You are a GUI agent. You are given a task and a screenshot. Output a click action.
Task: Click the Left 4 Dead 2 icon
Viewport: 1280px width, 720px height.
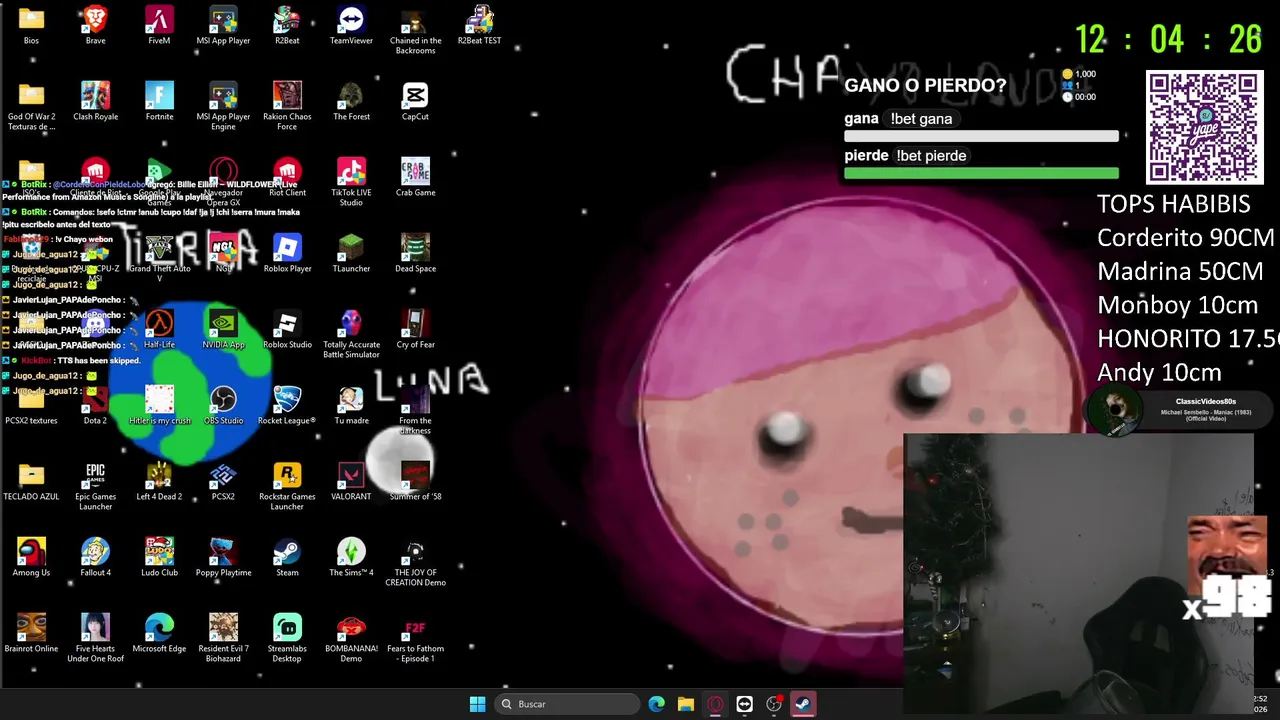pyautogui.click(x=159, y=482)
